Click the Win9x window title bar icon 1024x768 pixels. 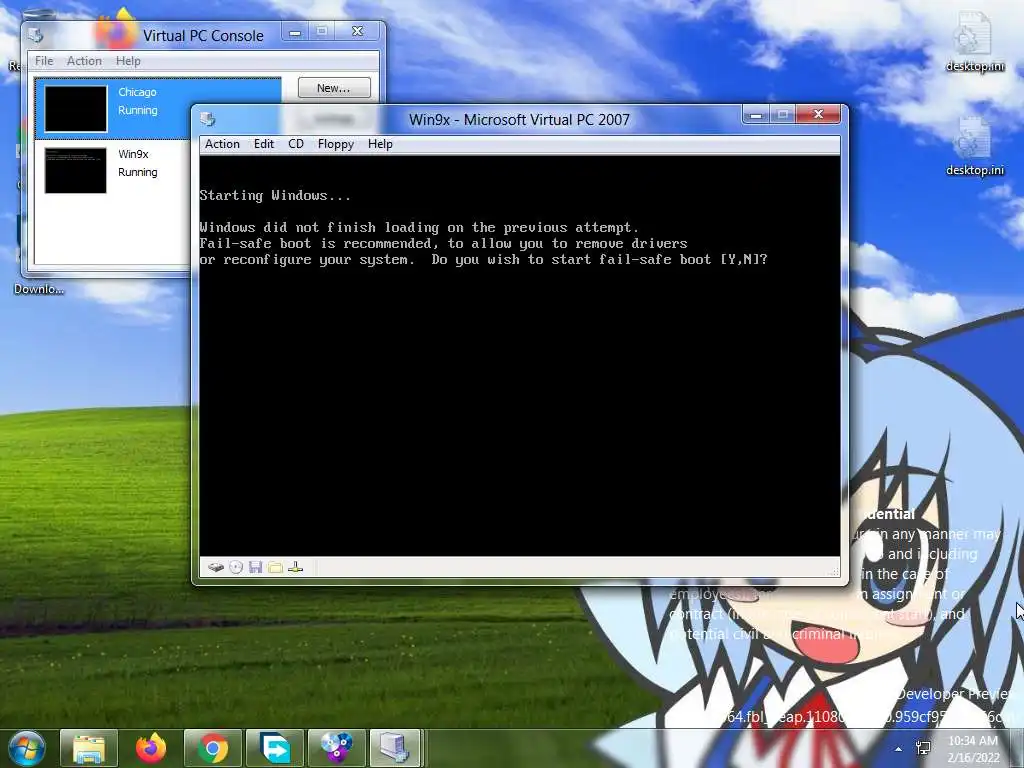[x=208, y=119]
